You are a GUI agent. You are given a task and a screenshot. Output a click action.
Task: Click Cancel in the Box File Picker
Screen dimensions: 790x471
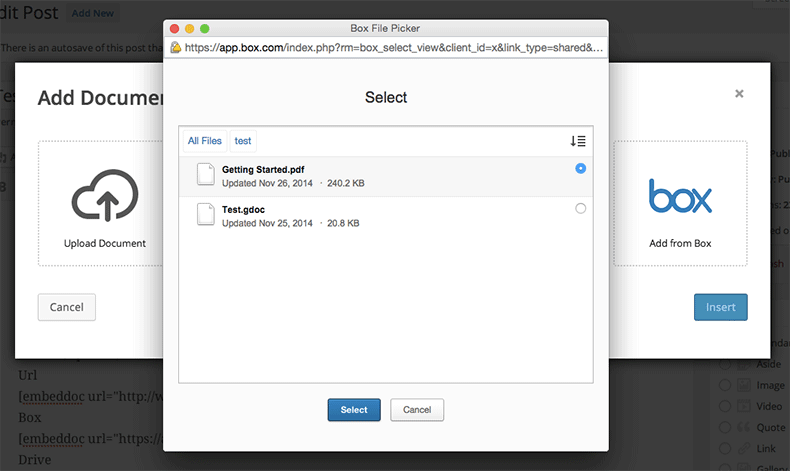[417, 410]
